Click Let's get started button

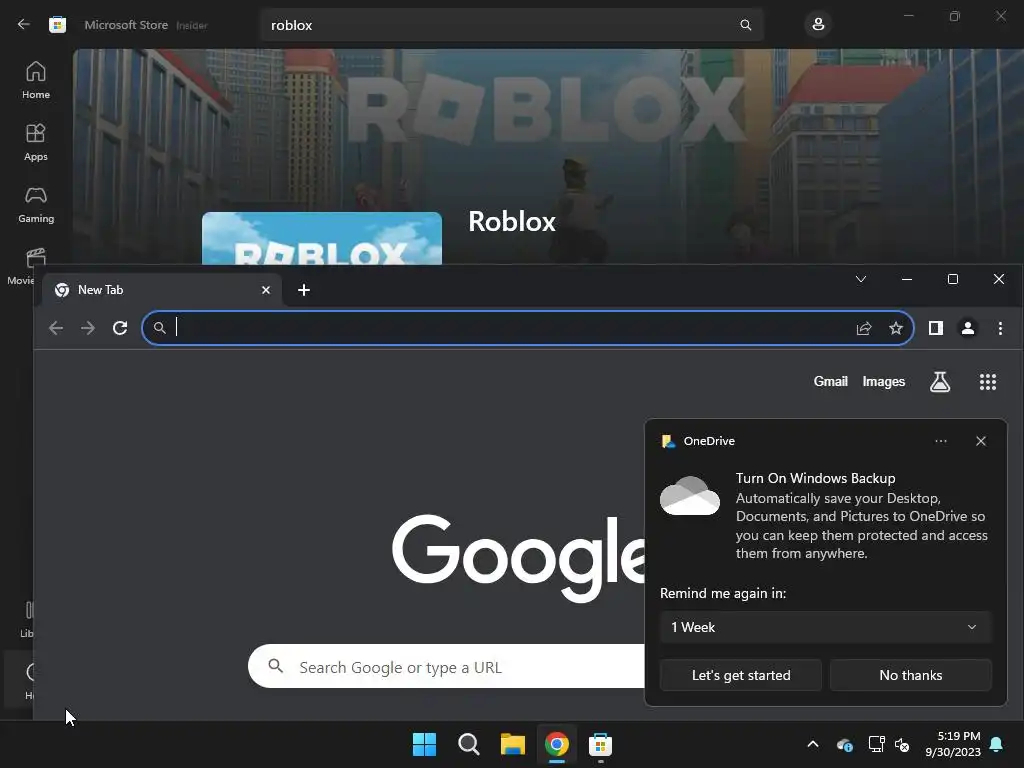[741, 675]
